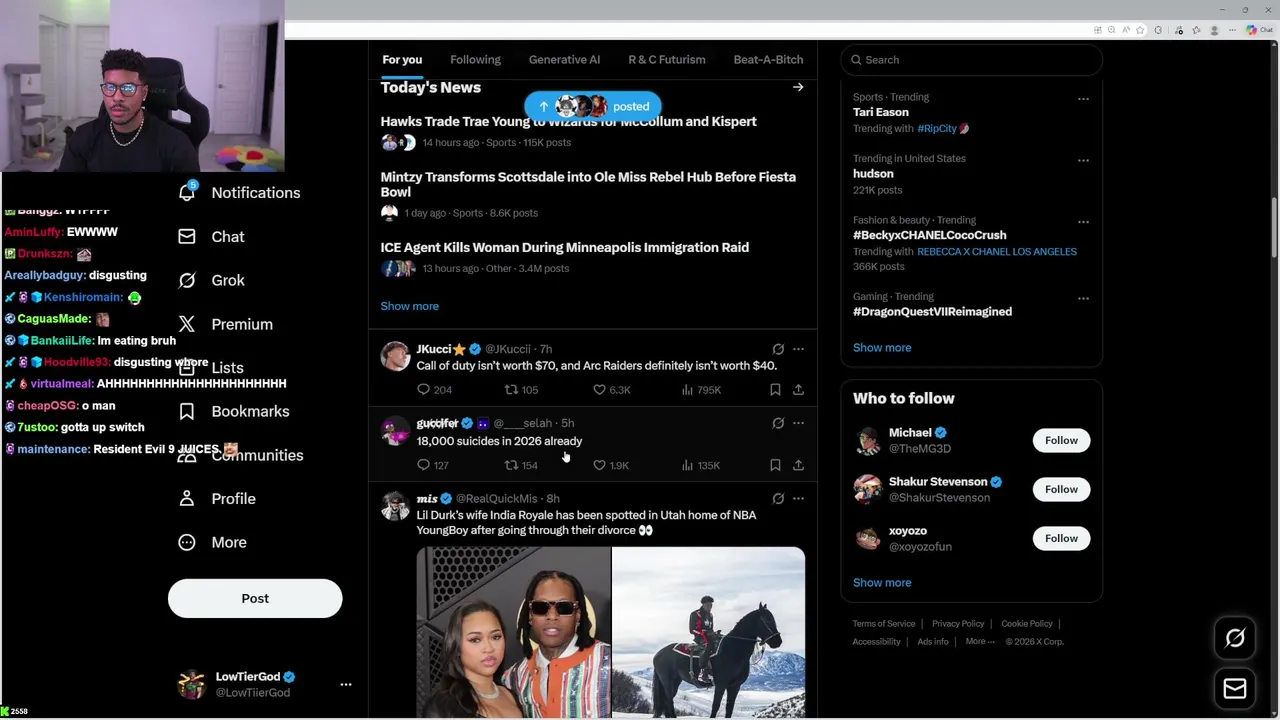Share the 18,000 suicides post
Screen dimensions: 1280x720
click(798, 465)
